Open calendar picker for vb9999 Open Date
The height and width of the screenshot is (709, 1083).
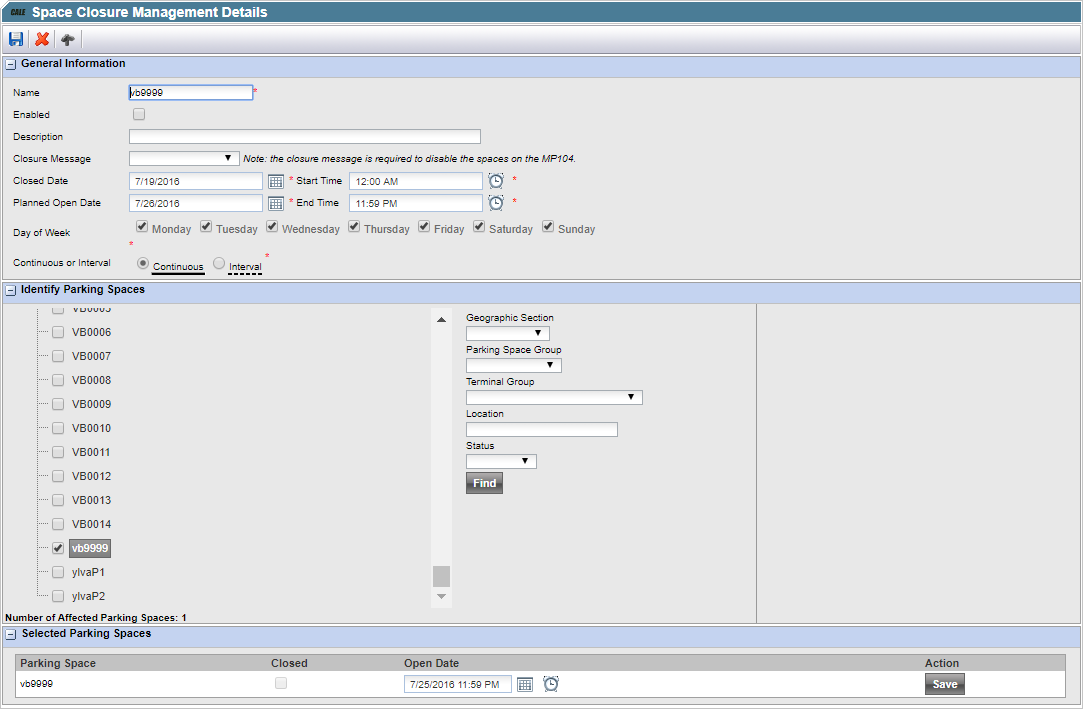[x=525, y=684]
